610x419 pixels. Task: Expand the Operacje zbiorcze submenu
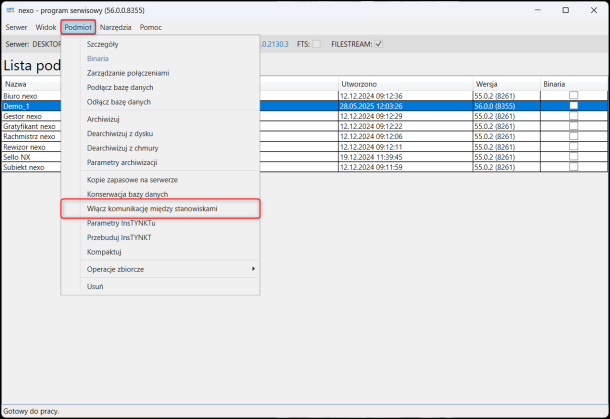(x=160, y=269)
